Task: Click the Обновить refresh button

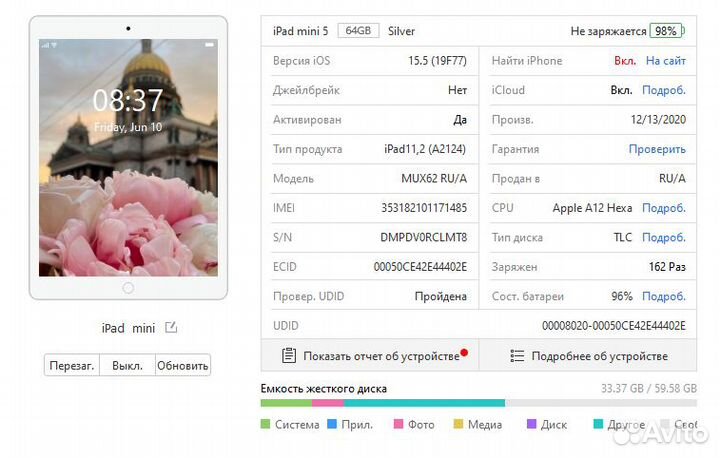Action: tap(183, 366)
